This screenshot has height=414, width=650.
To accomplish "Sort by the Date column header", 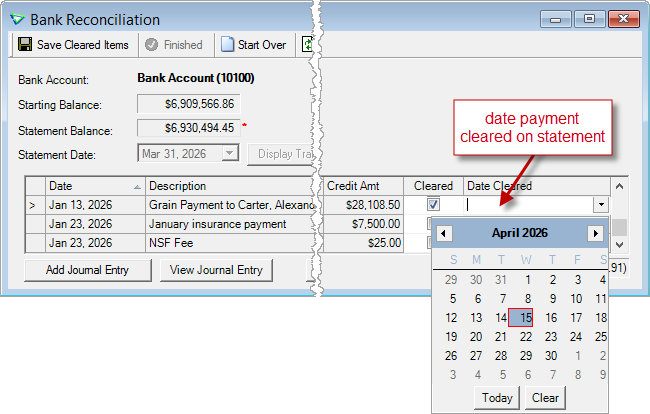I will coord(95,186).
